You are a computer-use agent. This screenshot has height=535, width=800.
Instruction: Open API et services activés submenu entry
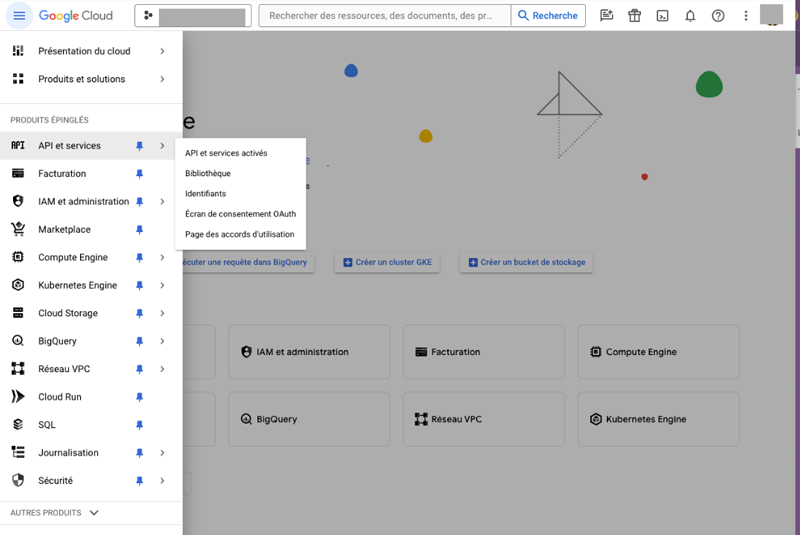click(226, 153)
